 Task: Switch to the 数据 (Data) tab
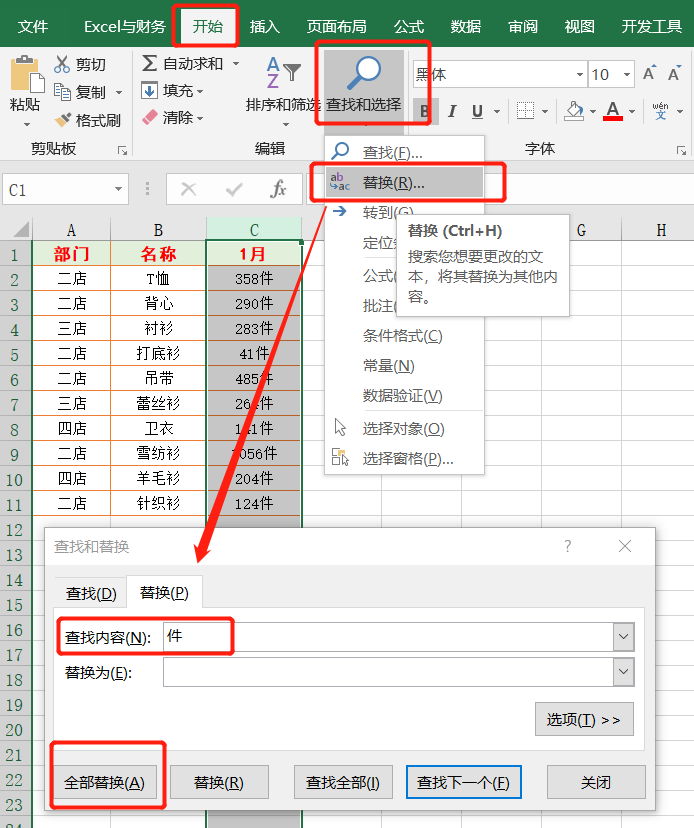pyautogui.click(x=466, y=26)
